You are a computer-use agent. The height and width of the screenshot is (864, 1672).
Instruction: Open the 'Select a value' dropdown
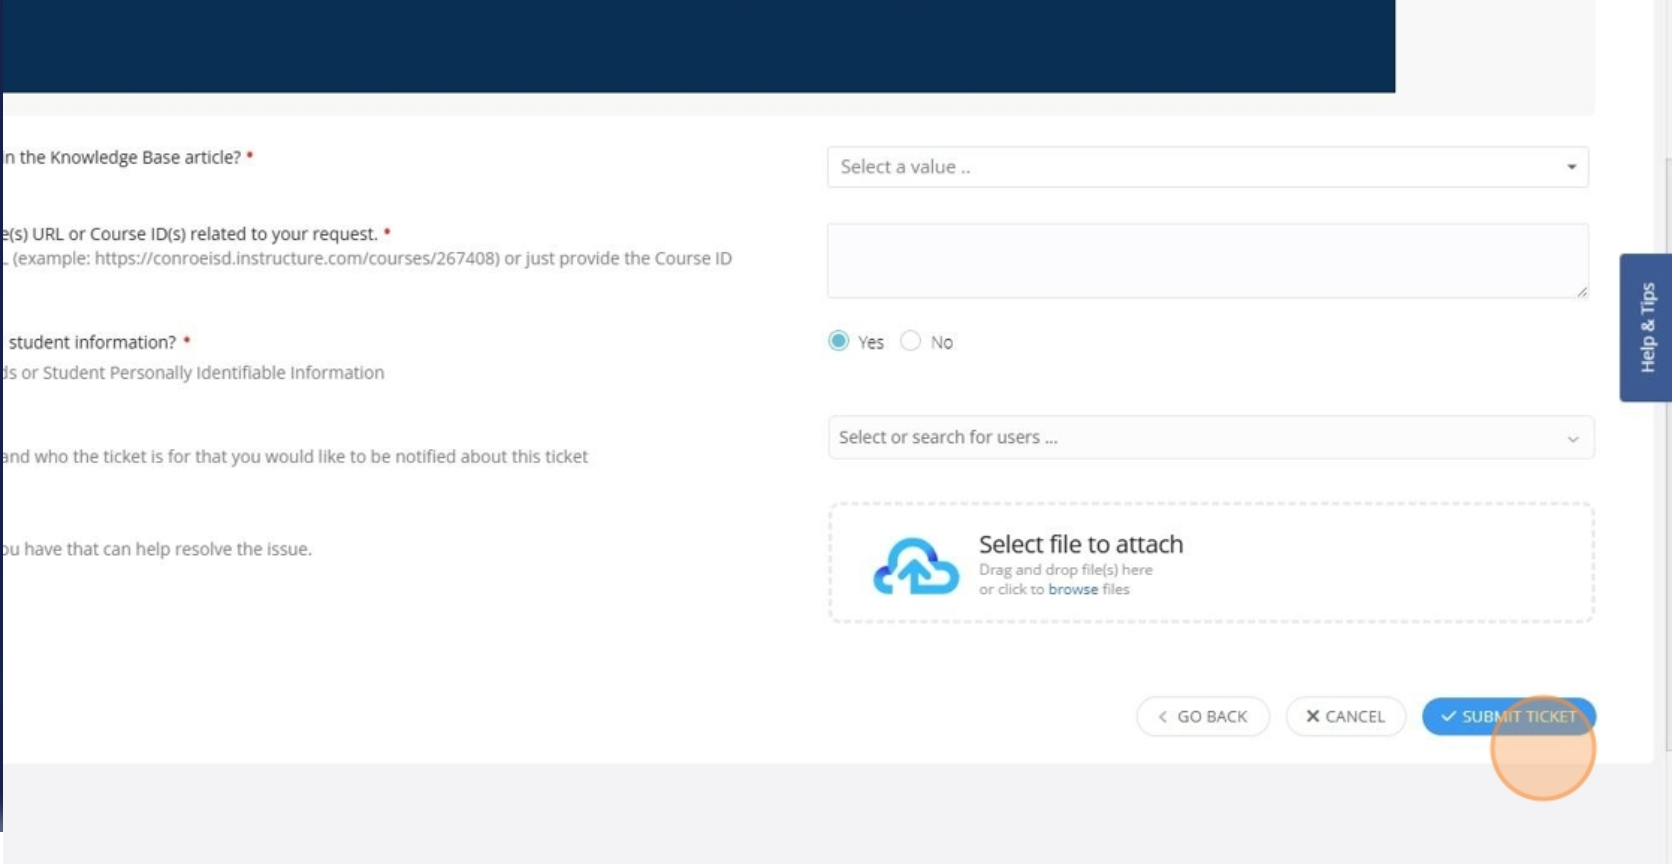[1200, 167]
